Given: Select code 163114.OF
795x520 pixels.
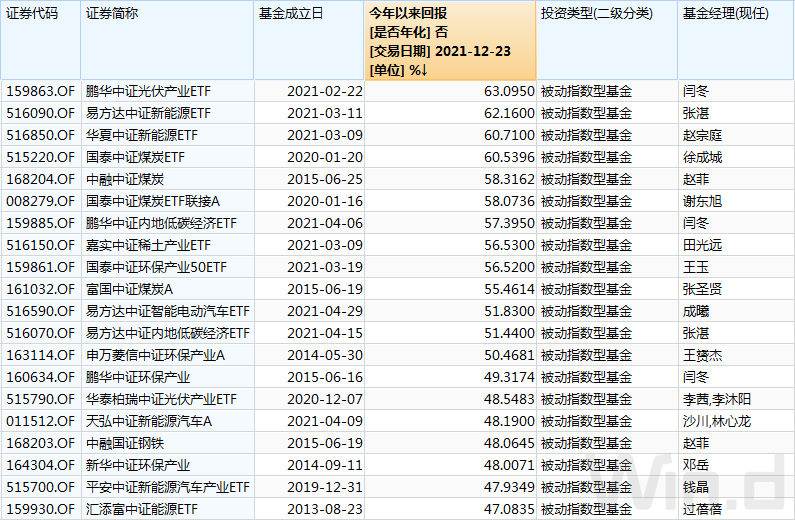Looking at the screenshot, I should [41, 355].
